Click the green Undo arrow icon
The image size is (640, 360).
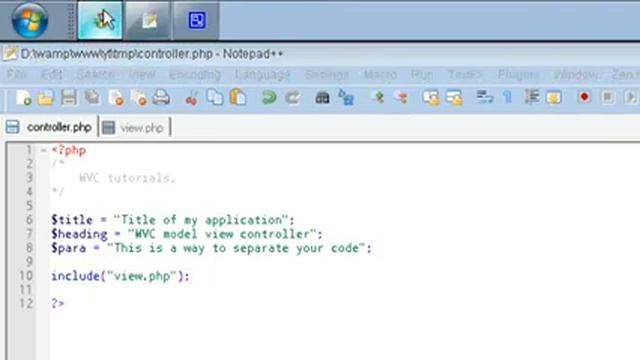[269, 98]
